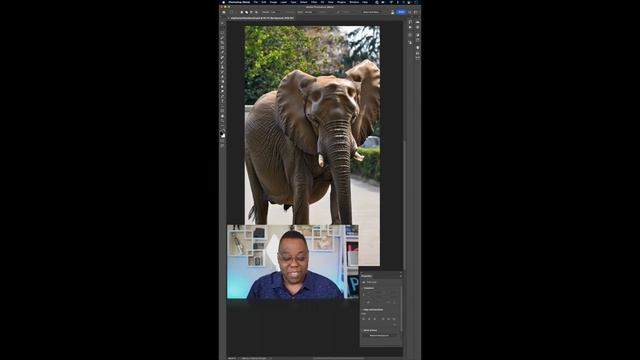
Task: Change screen mode from toolbar bottom
Action: click(x=222, y=145)
